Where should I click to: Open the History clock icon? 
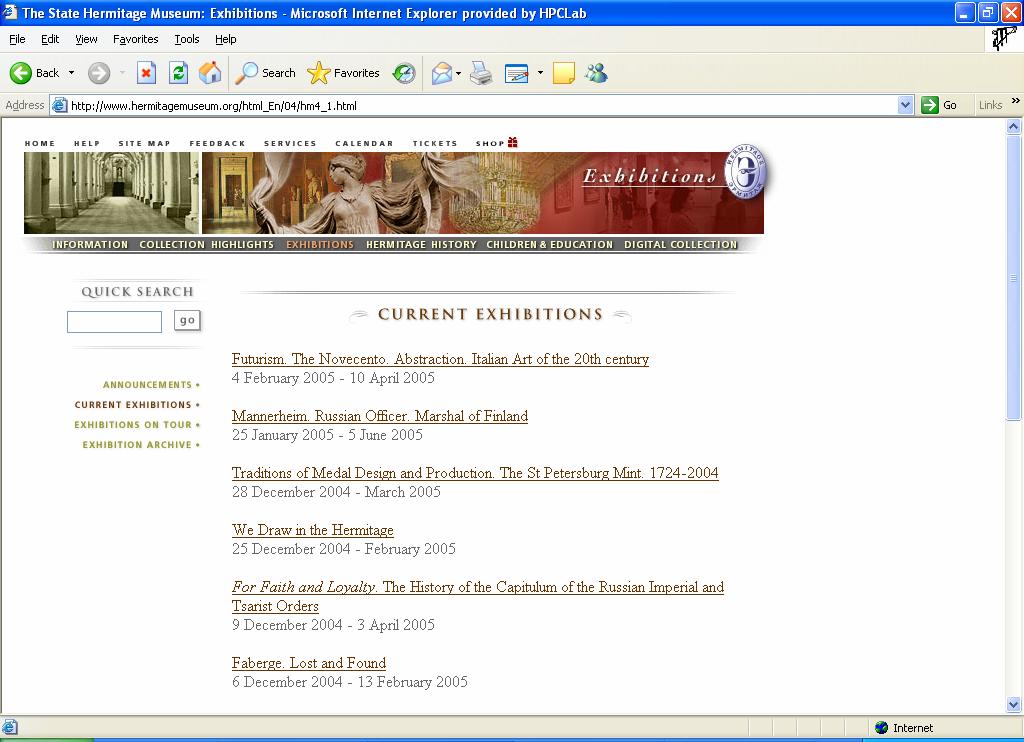[404, 73]
